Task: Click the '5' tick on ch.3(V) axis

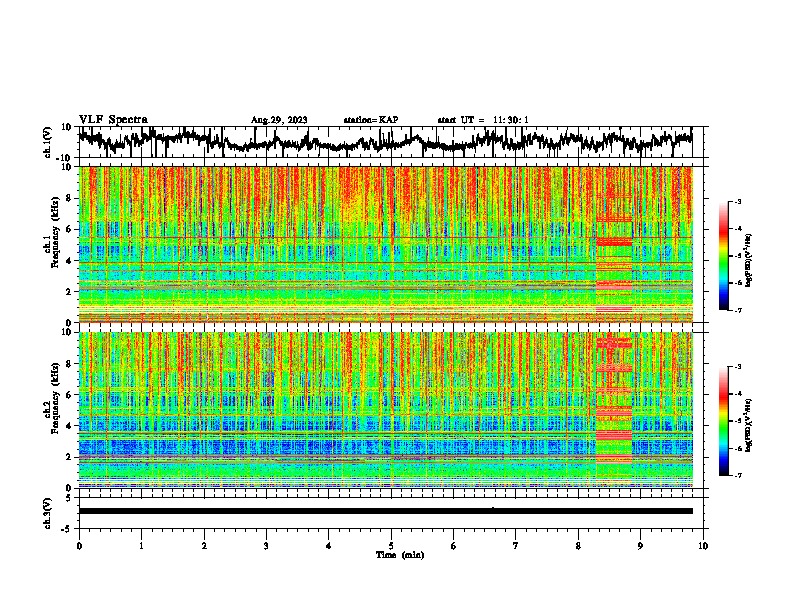Action: click(70, 498)
